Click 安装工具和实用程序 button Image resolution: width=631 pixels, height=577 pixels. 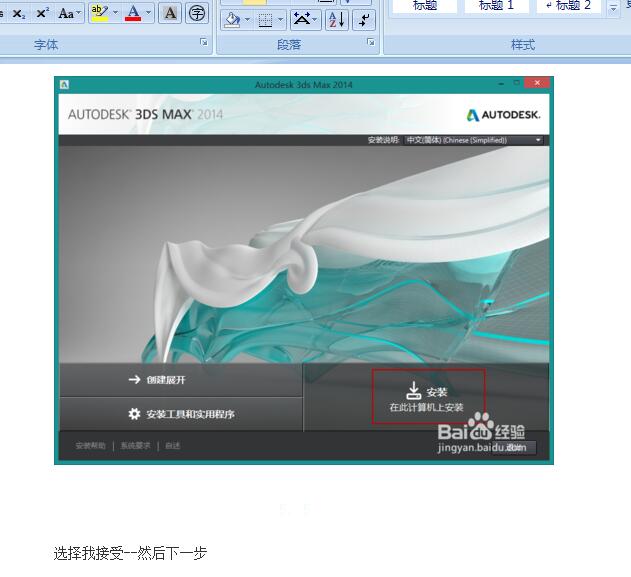(181, 414)
